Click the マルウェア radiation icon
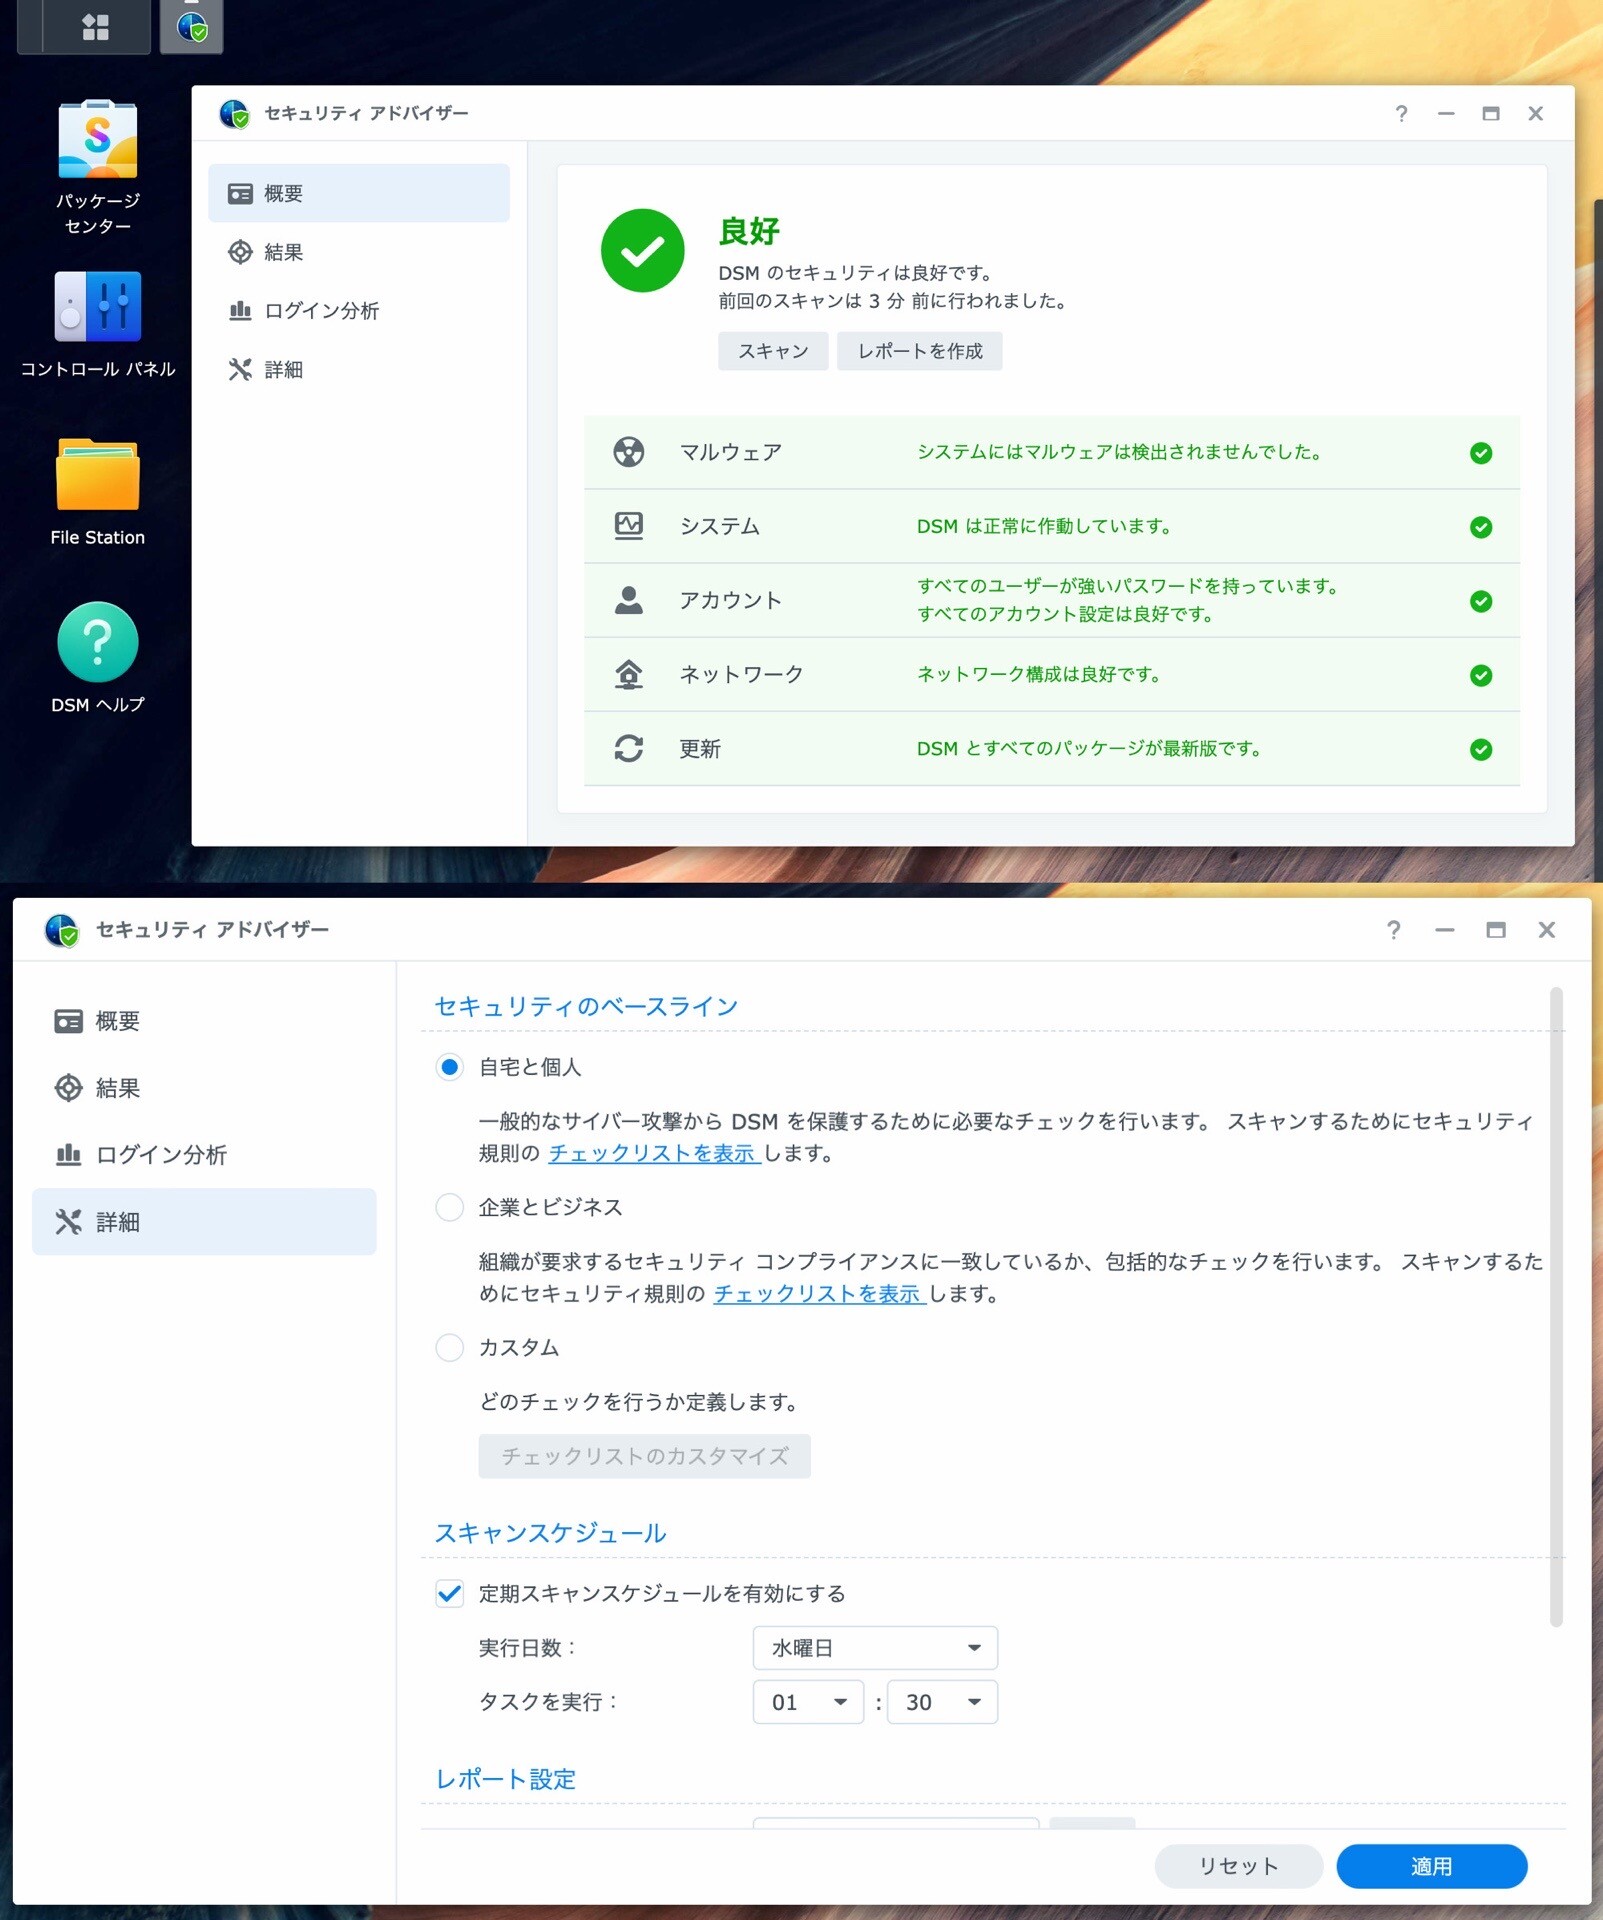Image resolution: width=1603 pixels, height=1920 pixels. [628, 452]
